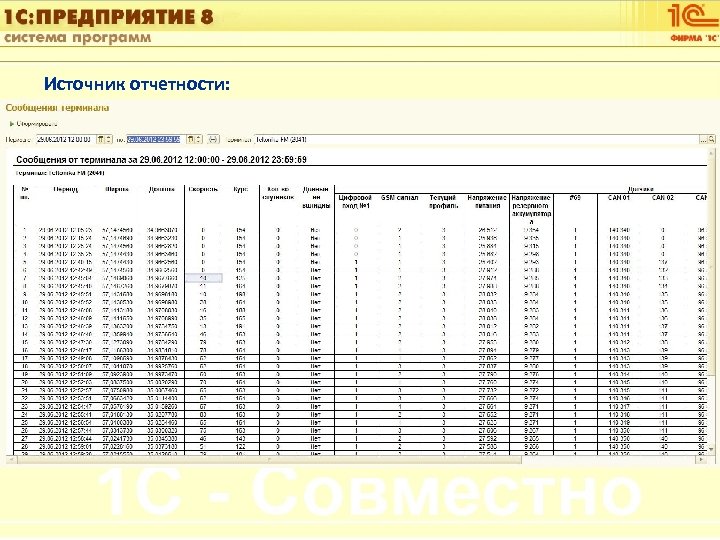Click the 'Широта' column header
The image size is (720, 540).
coord(117,189)
